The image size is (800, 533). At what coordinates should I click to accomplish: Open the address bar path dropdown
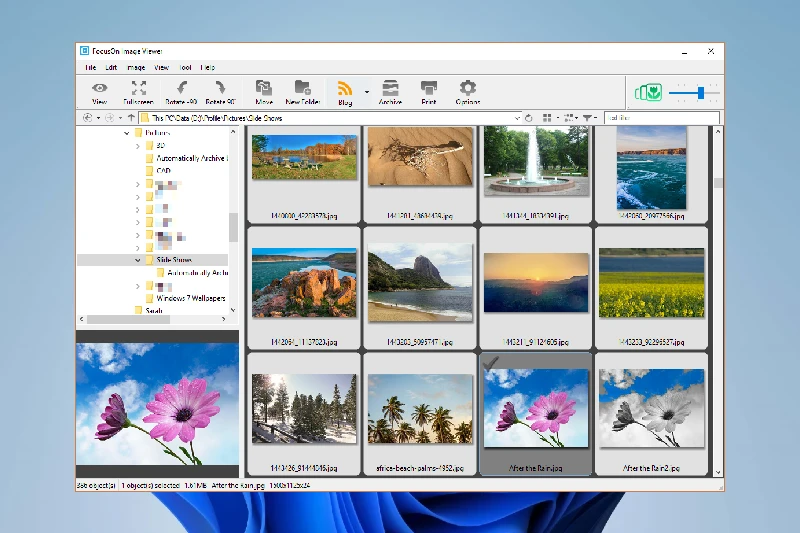(x=517, y=118)
